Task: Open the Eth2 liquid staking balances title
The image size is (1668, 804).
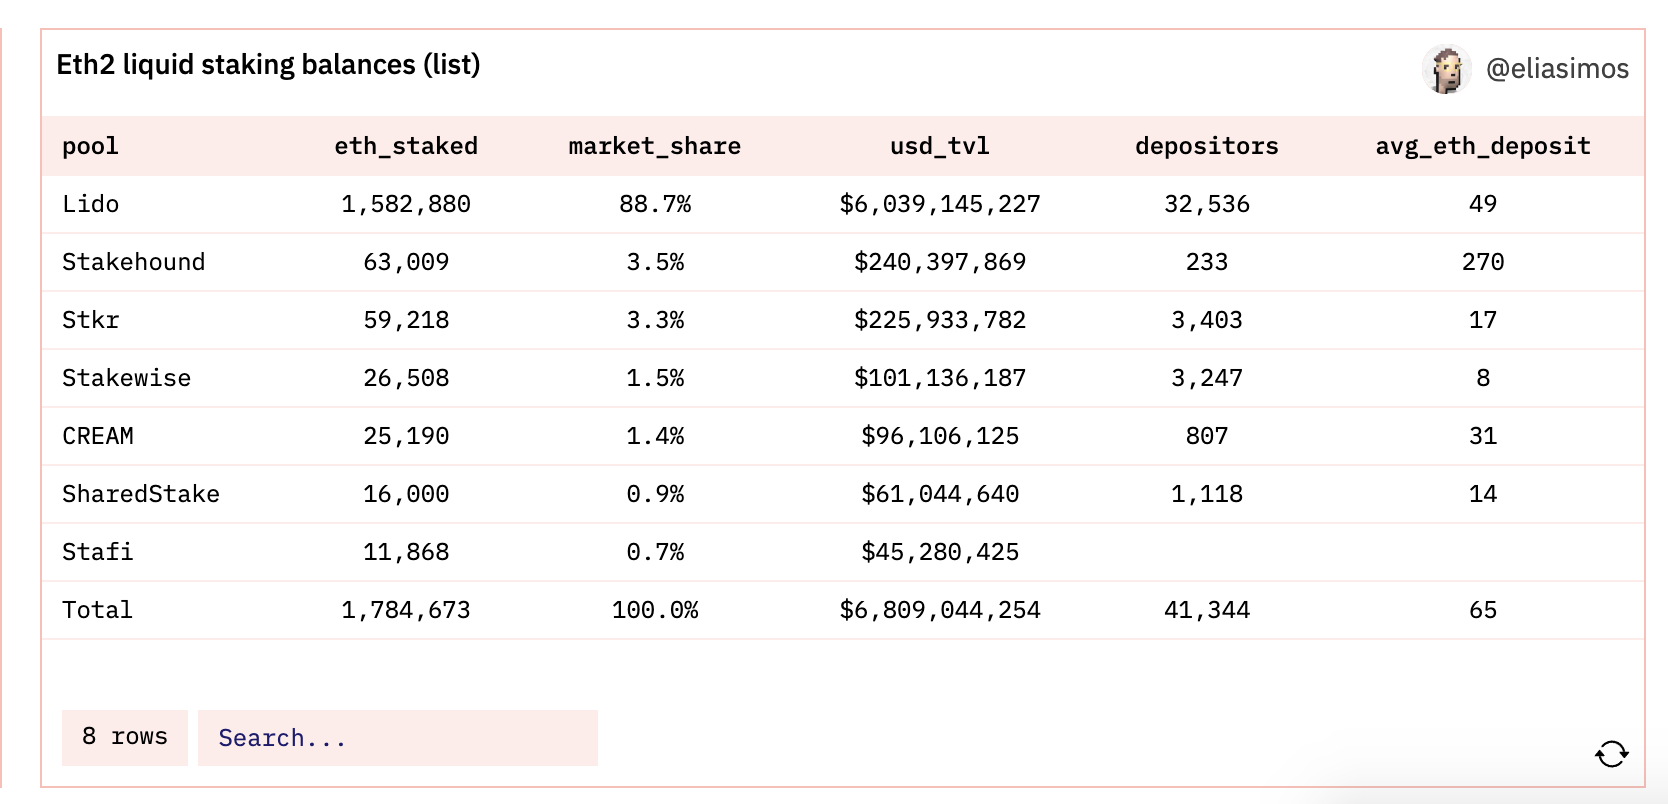Action: click(x=268, y=65)
